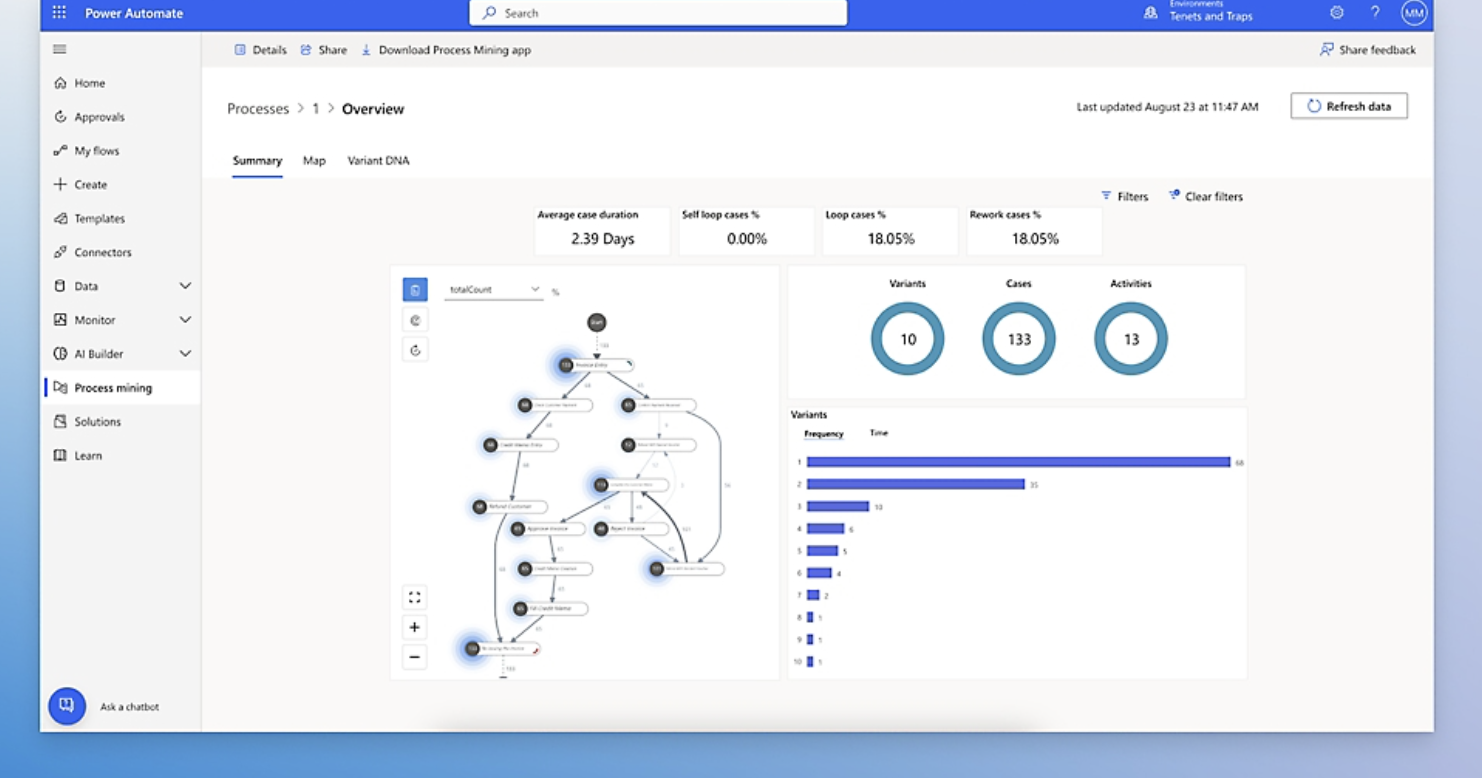Click the Average case duration value 2.39 Days
The image size is (1482, 778).
603,239
